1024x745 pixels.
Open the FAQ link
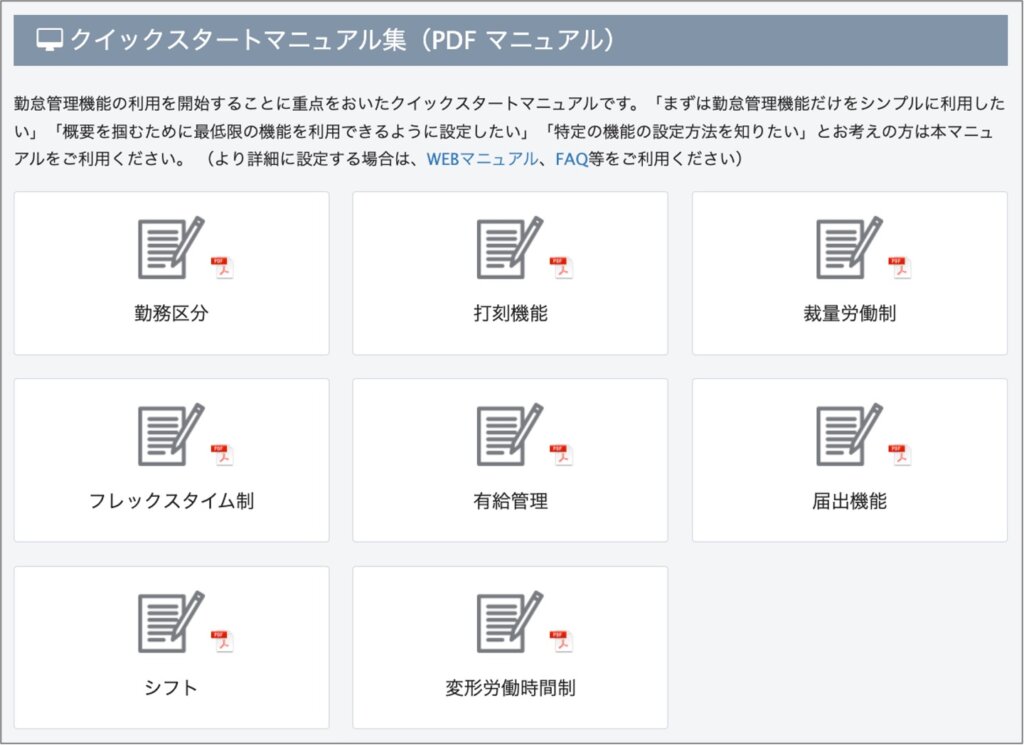click(571, 159)
